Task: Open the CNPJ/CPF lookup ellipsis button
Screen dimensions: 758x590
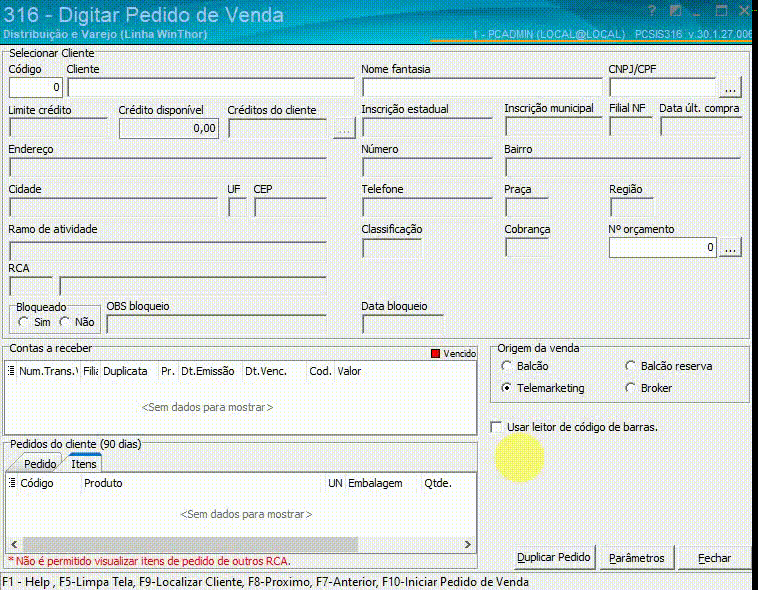Action: (x=730, y=88)
